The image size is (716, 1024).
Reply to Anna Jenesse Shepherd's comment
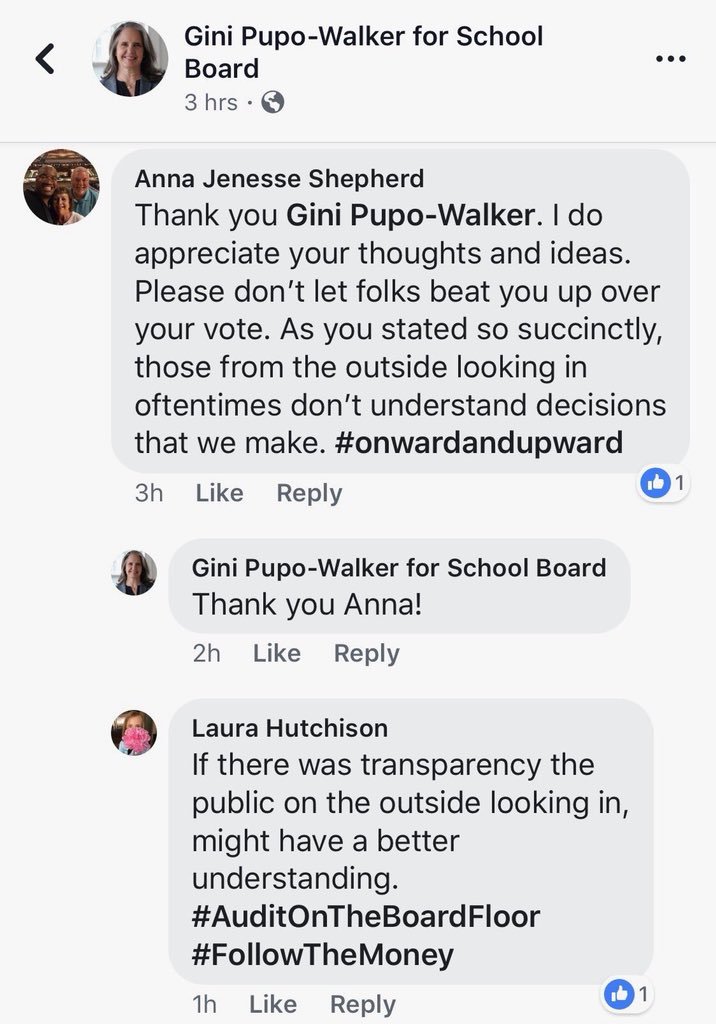(309, 493)
